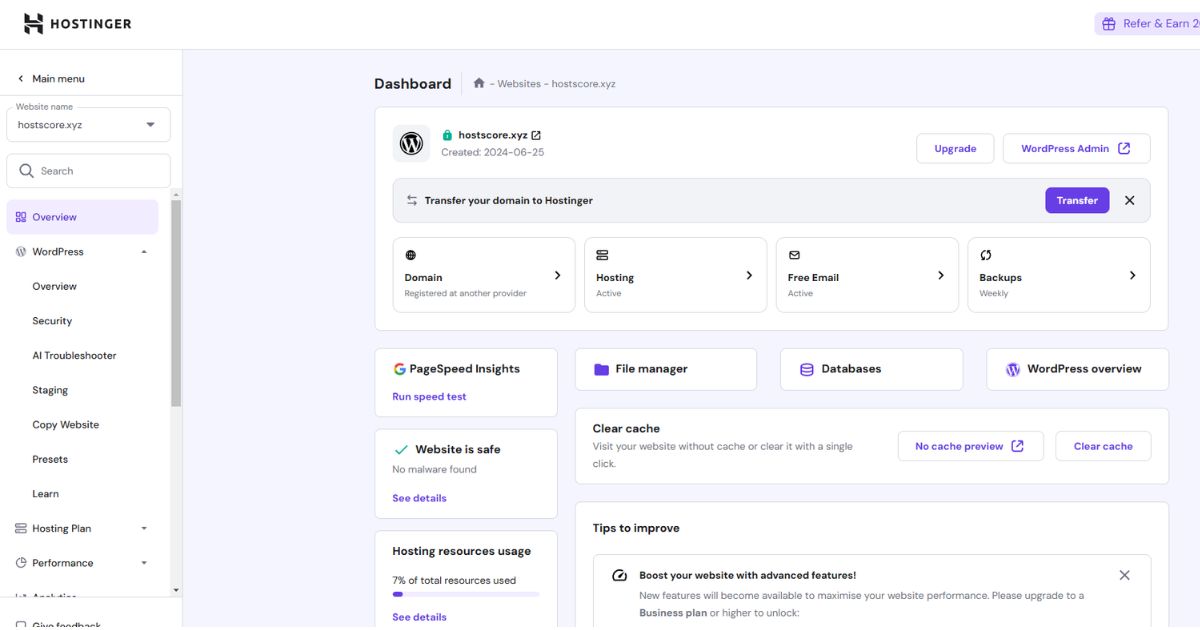Click the search magnifier icon
Image resolution: width=1200 pixels, height=630 pixels.
[x=27, y=171]
